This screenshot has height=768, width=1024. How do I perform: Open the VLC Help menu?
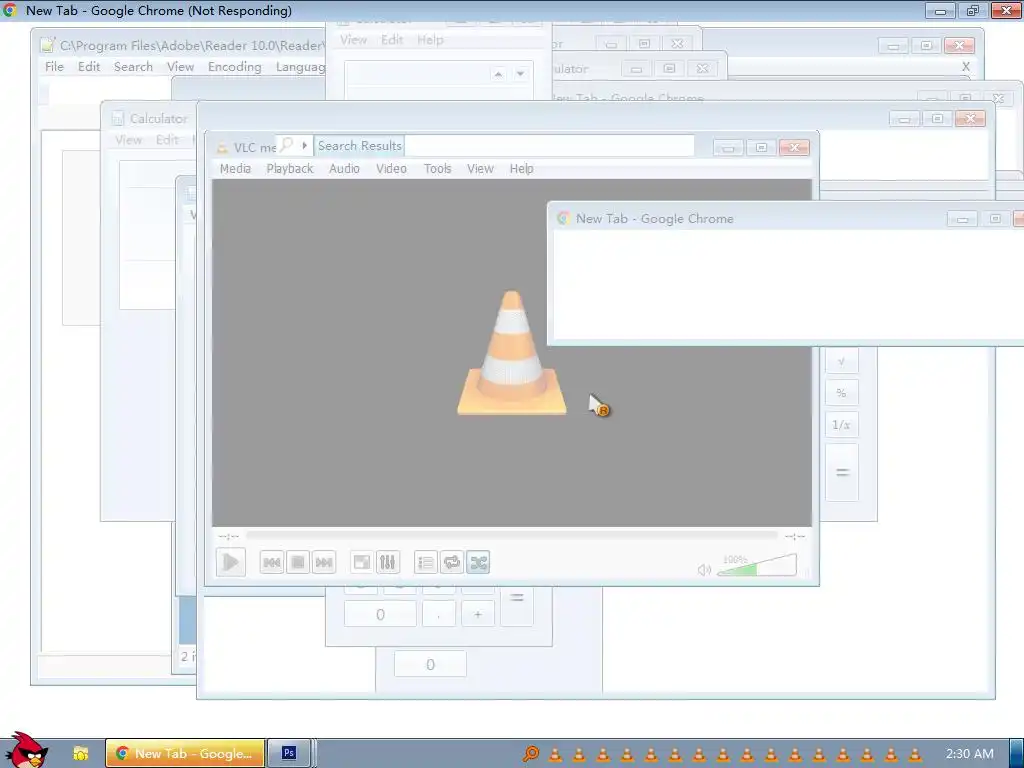click(x=522, y=168)
